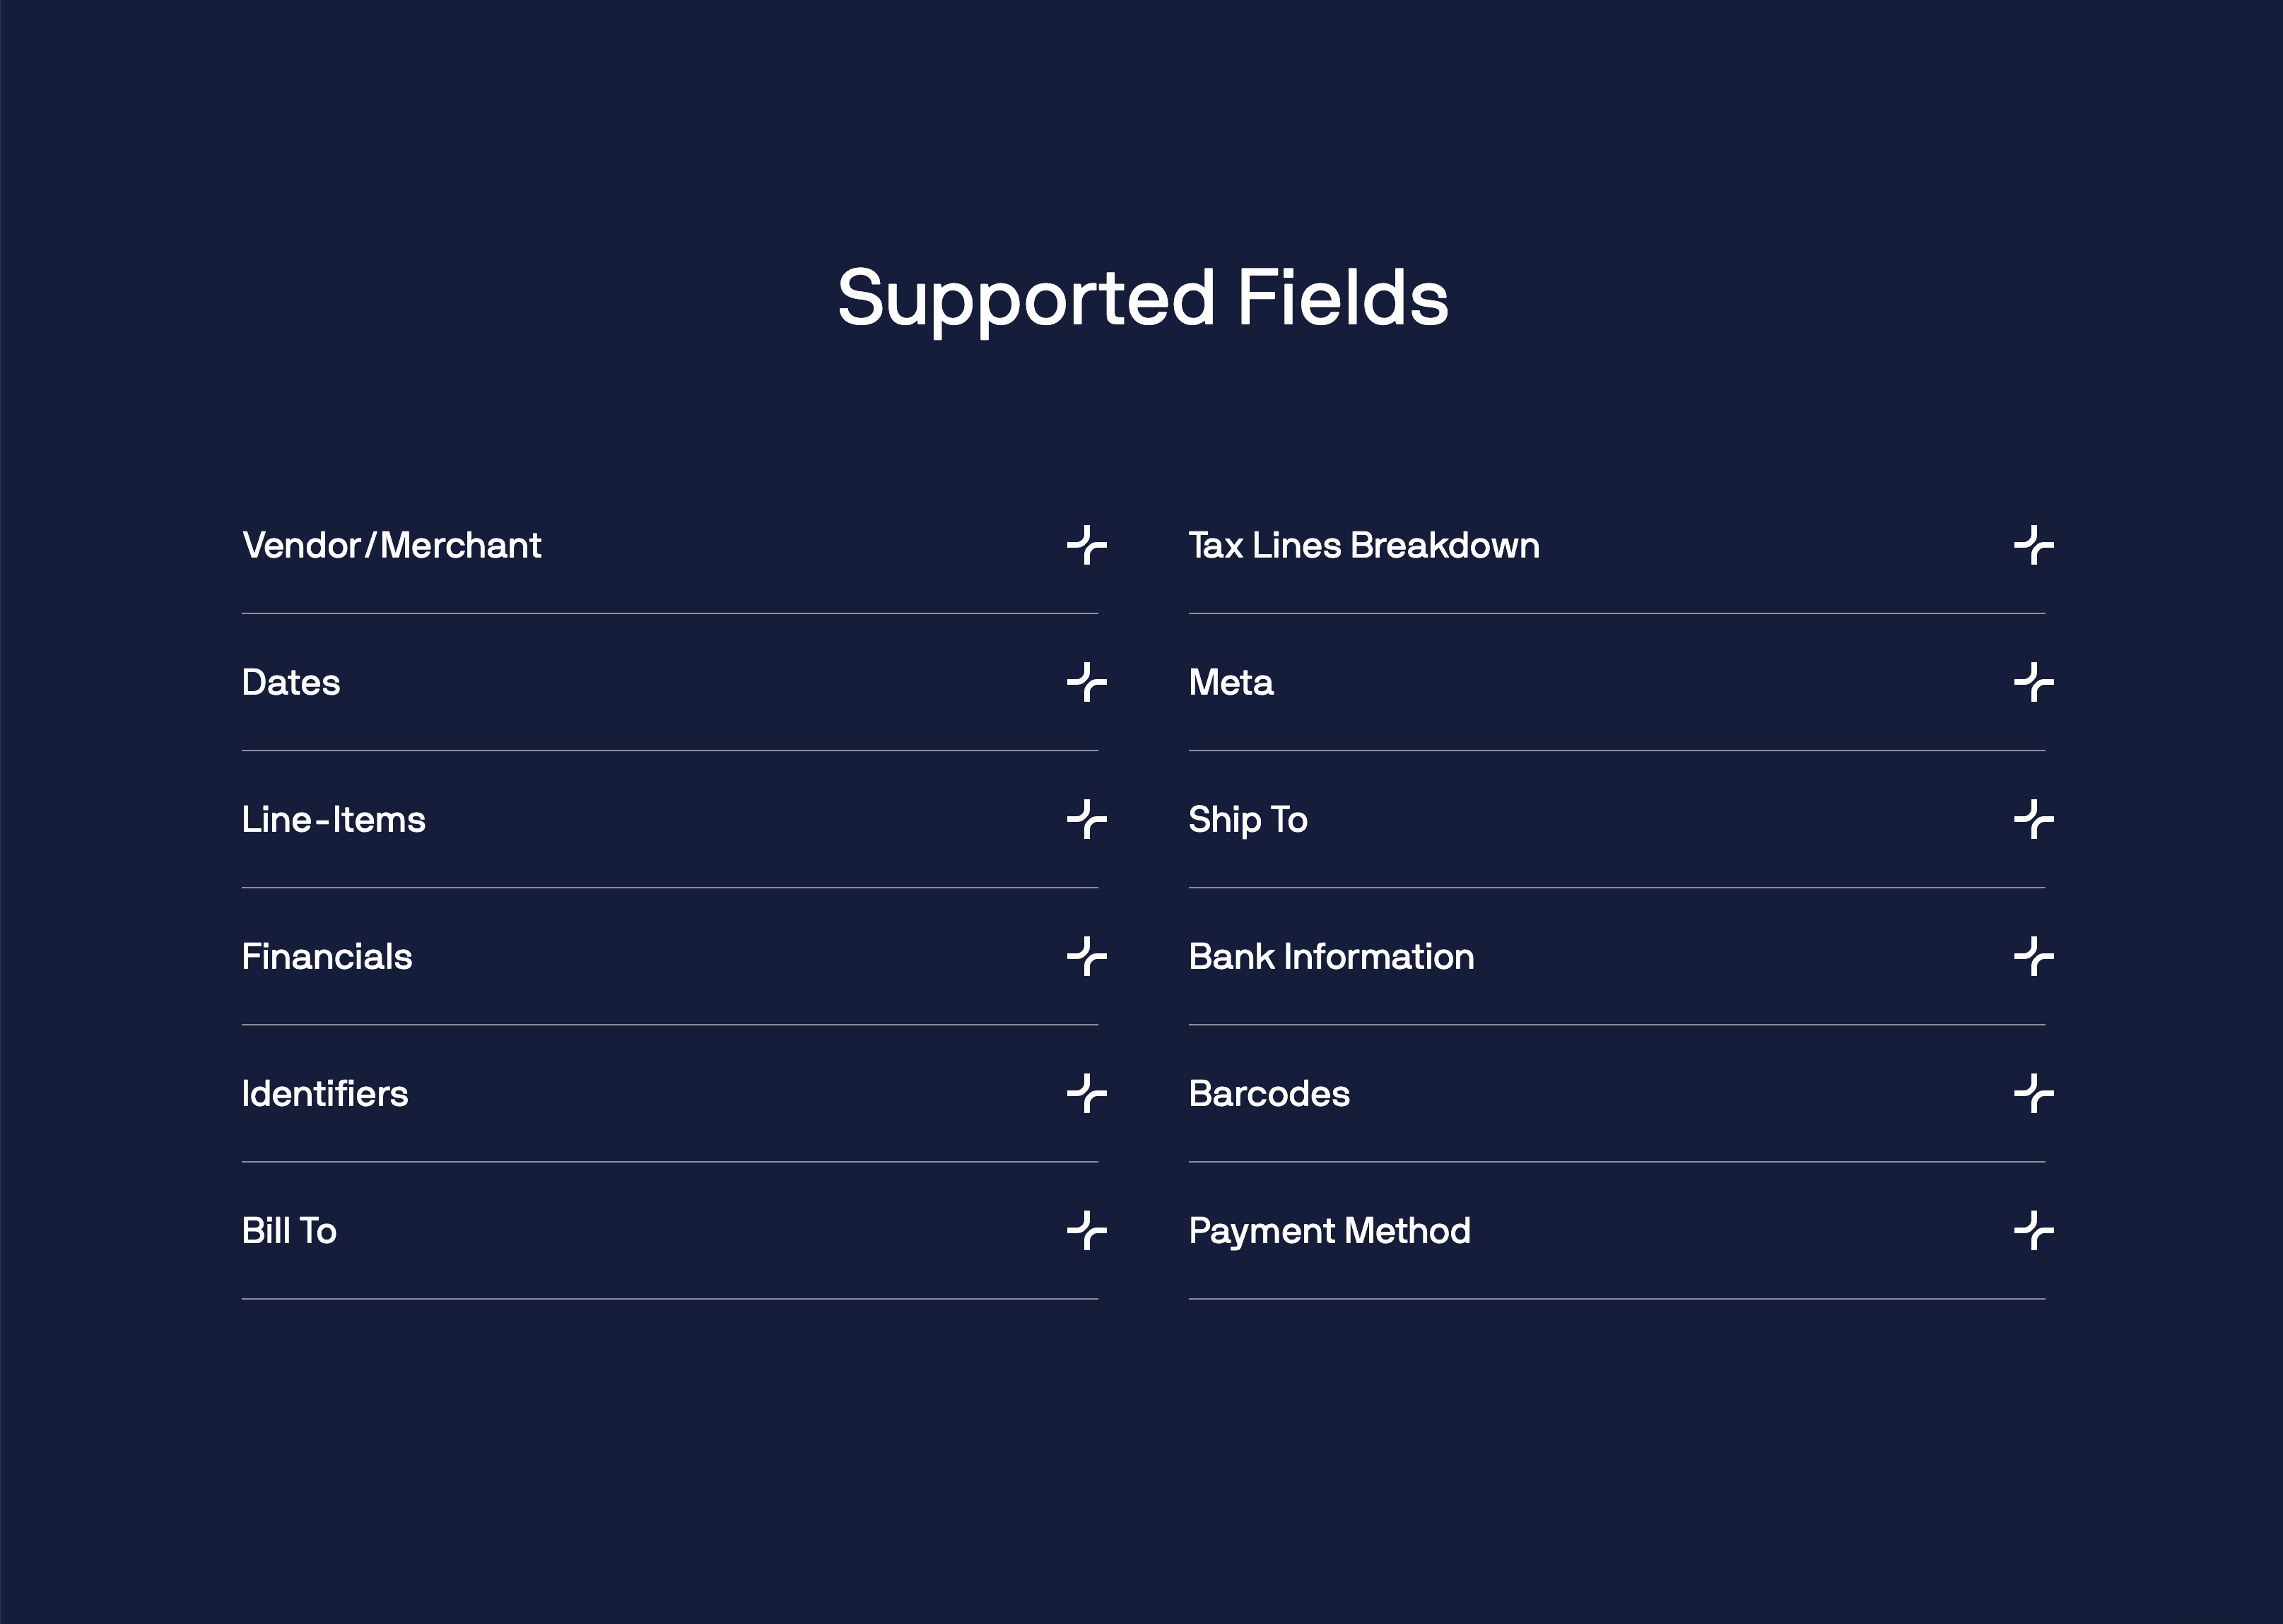This screenshot has width=2283, height=1624.
Task: Click the plus icon beside Ship To
Action: click(x=2033, y=820)
